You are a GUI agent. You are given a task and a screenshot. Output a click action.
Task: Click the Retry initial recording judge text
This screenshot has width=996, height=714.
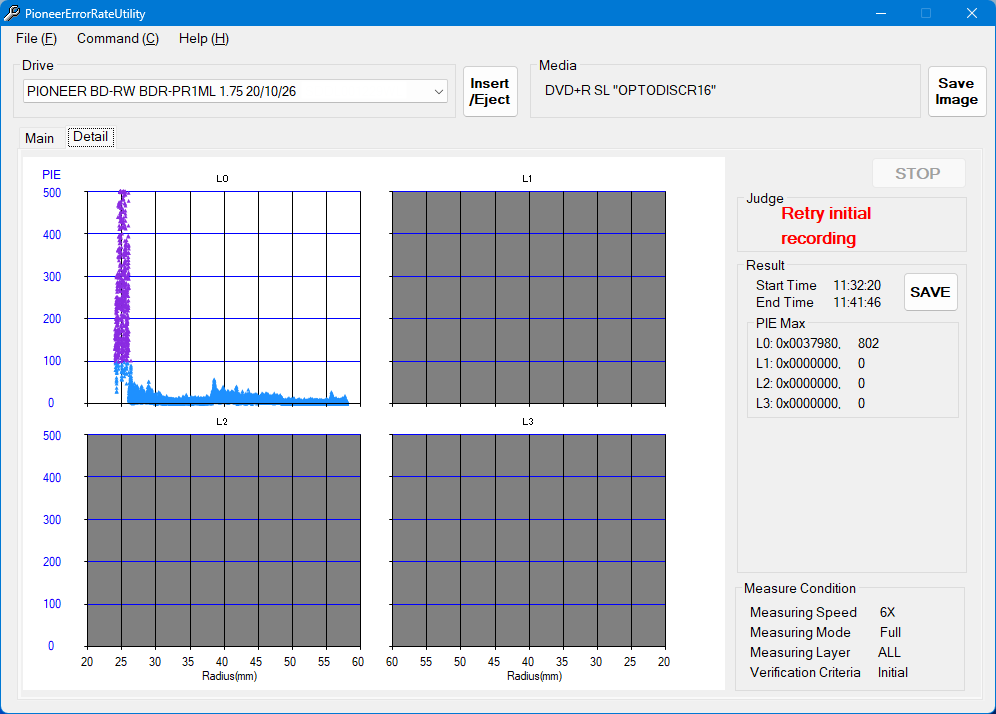[x=826, y=226]
